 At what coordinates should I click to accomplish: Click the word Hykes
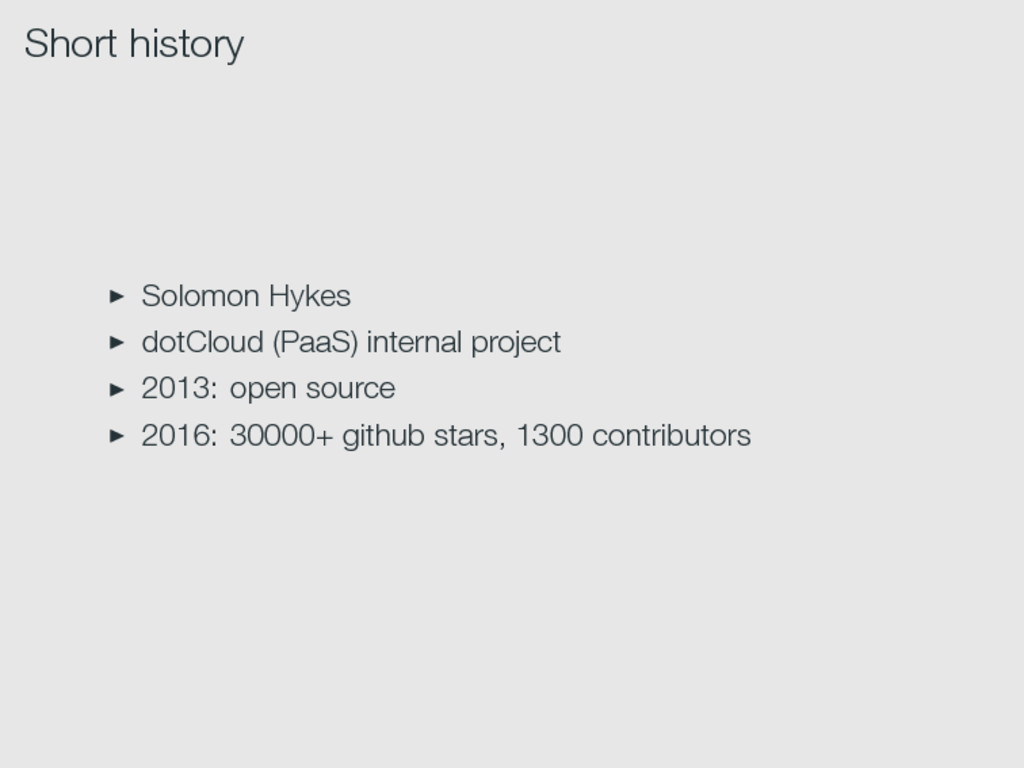310,296
